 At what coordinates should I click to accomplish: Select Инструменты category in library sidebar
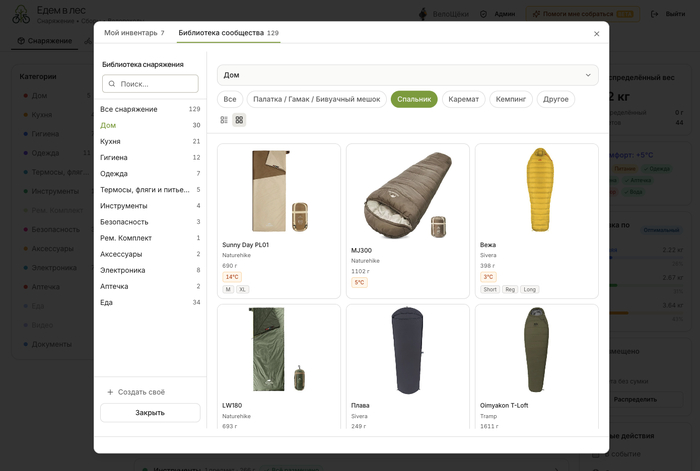[150, 205]
